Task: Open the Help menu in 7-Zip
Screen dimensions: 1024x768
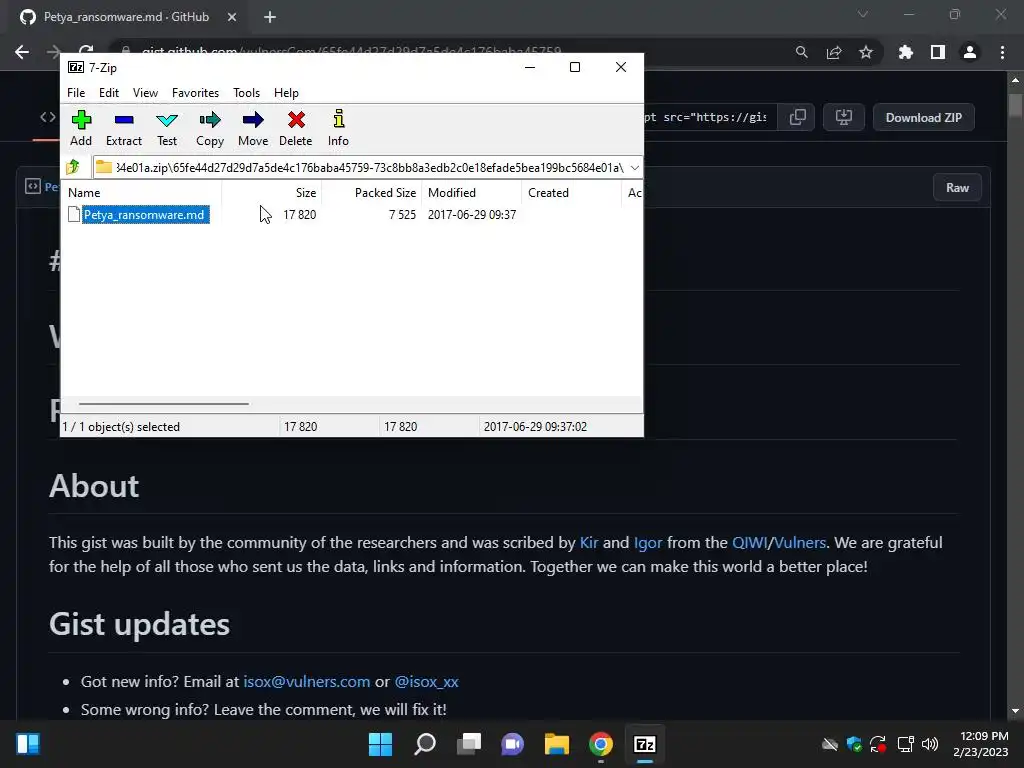Action: 286,93
